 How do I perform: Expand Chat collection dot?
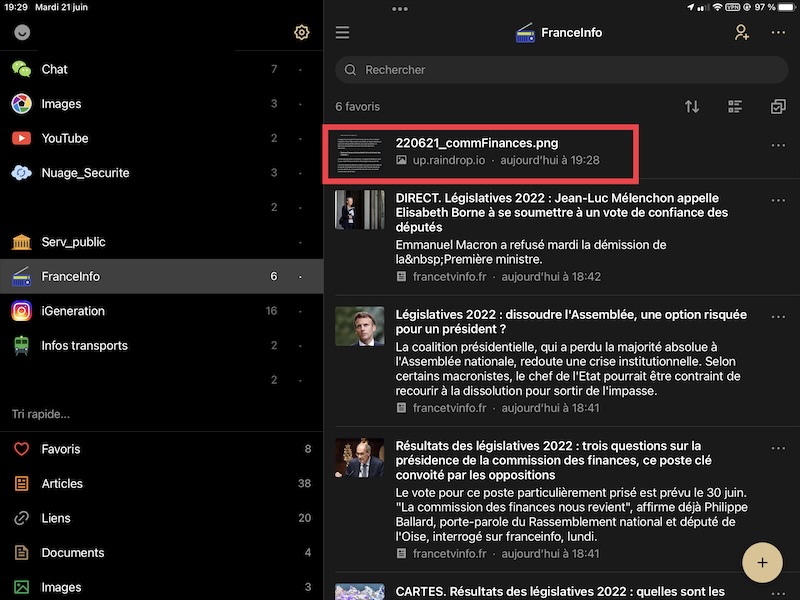(300, 69)
